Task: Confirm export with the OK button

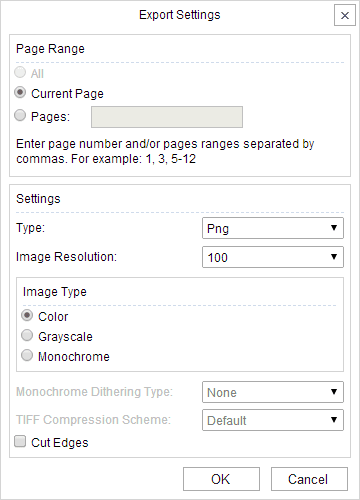Action: pos(221,479)
